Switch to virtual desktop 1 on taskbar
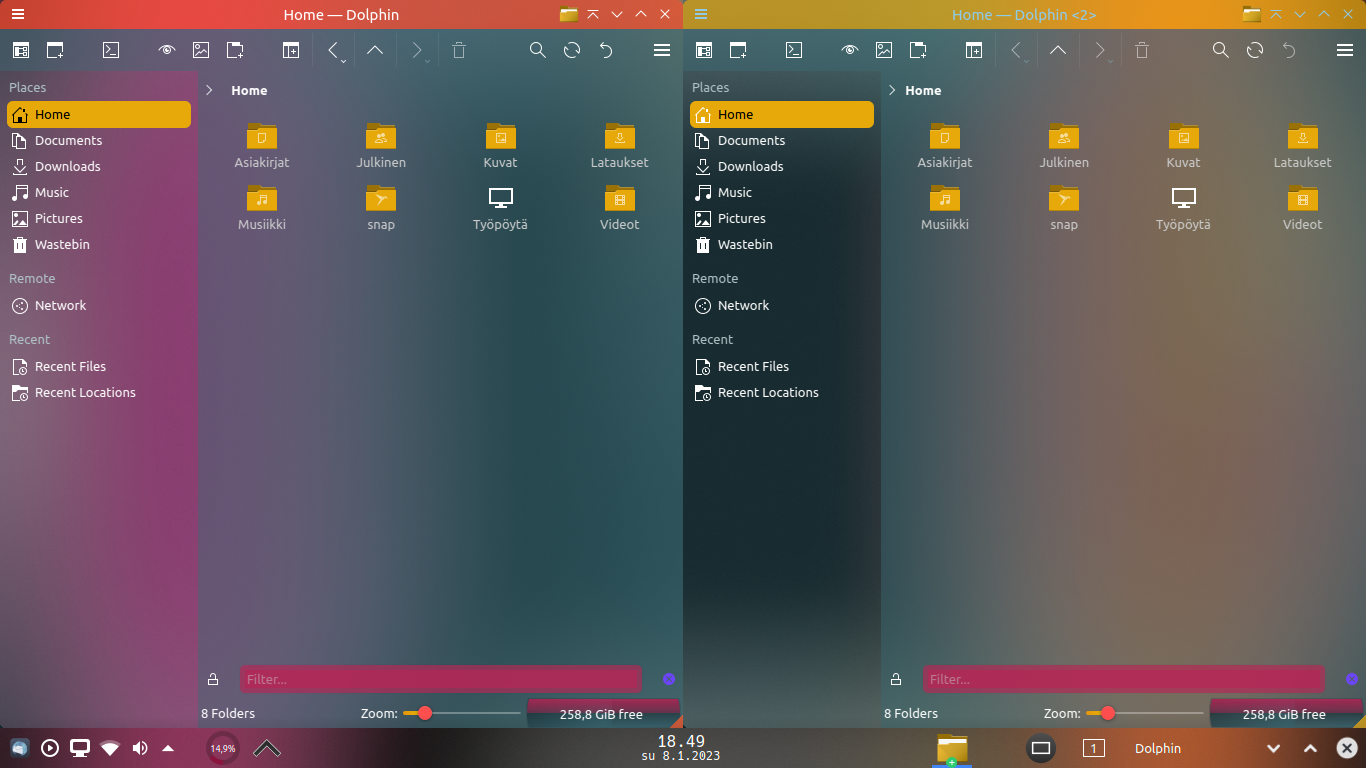1366x768 pixels. click(1094, 748)
